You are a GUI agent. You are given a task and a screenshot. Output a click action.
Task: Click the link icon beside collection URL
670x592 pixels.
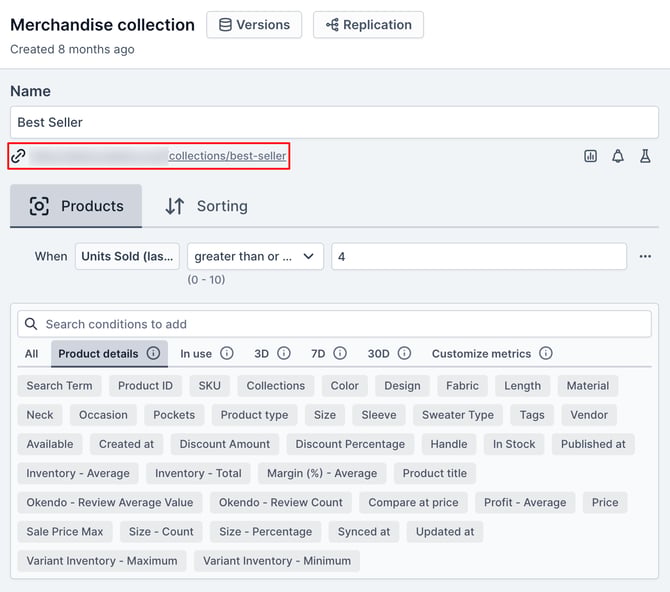click(x=18, y=156)
